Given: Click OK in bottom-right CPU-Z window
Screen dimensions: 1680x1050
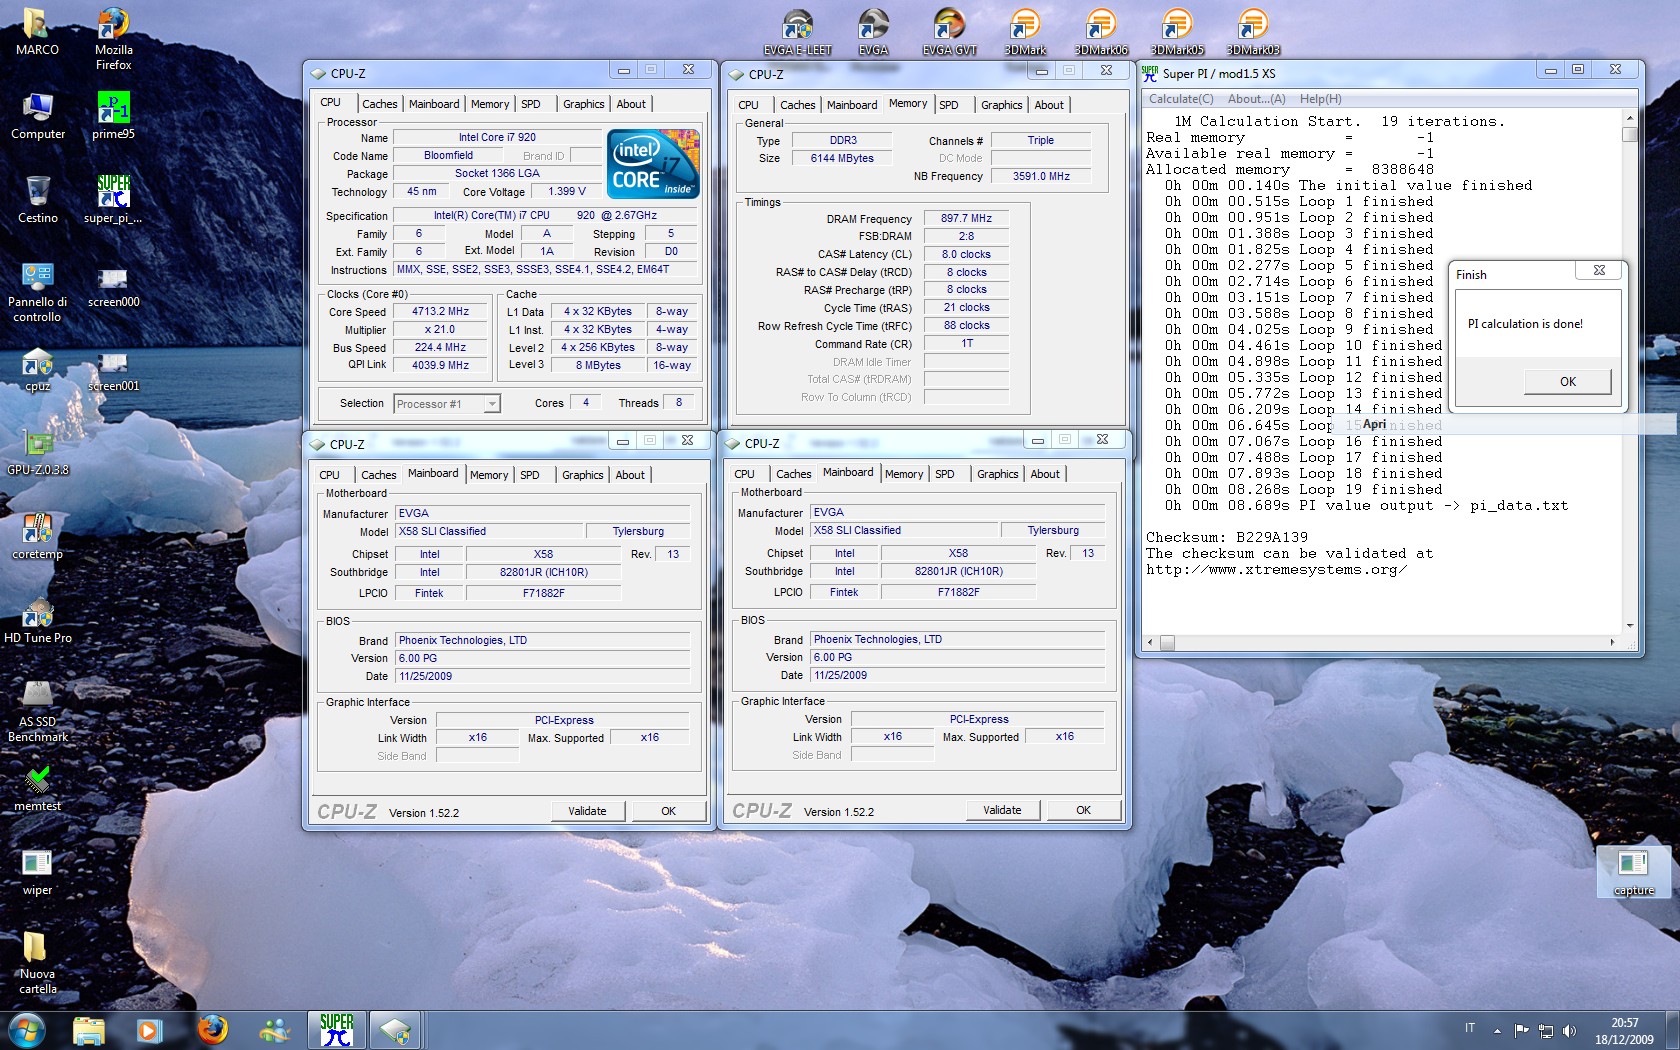Looking at the screenshot, I should click(1083, 810).
